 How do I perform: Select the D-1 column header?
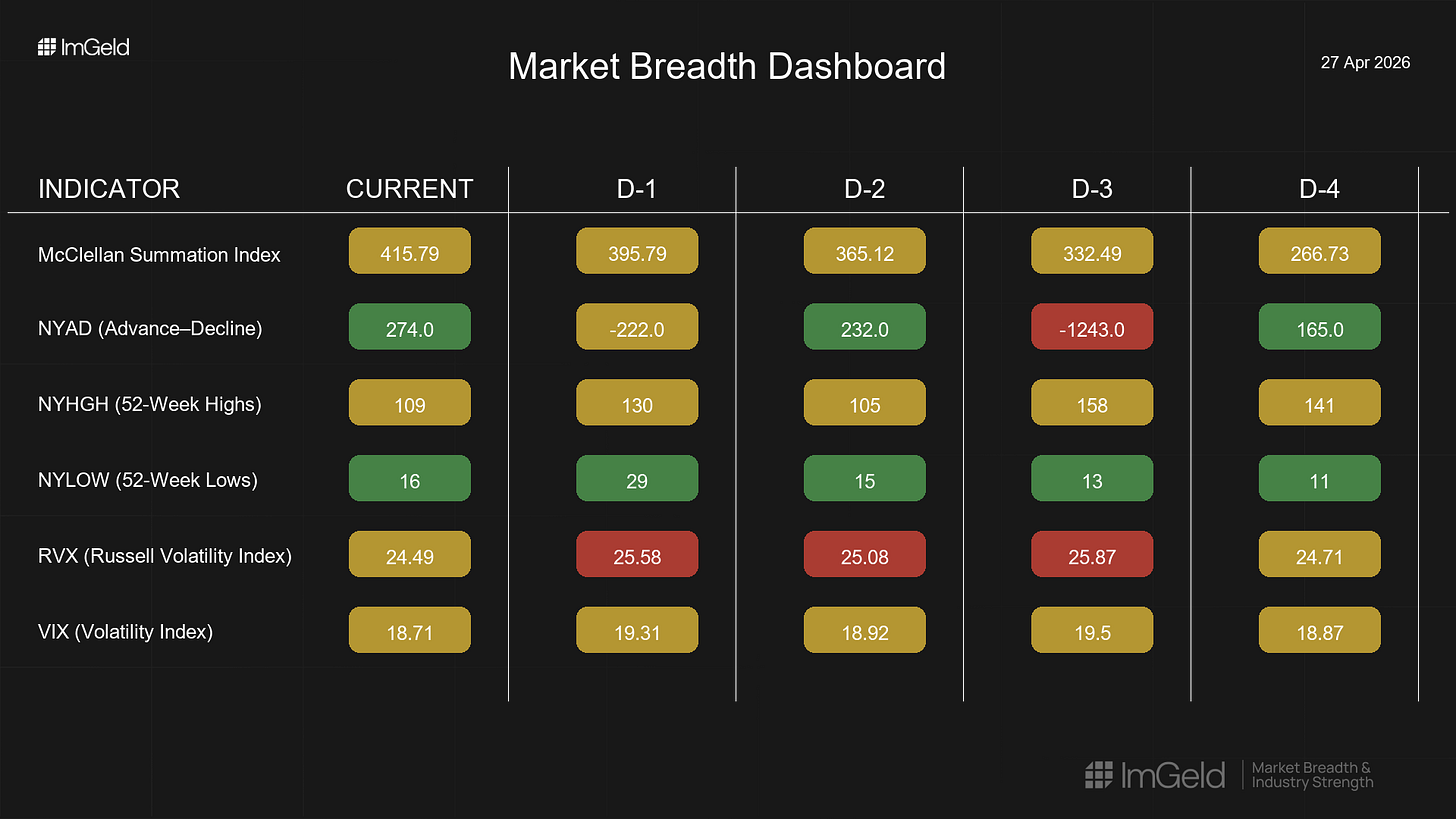click(637, 189)
